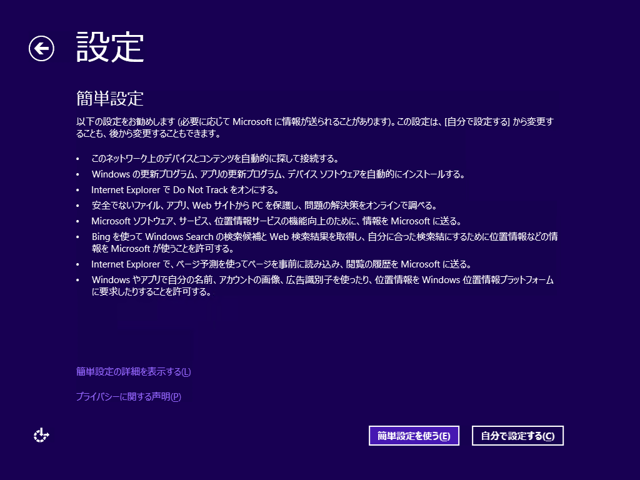The height and width of the screenshot is (480, 640).
Task: Select the 設定 page title
Action: (x=110, y=47)
